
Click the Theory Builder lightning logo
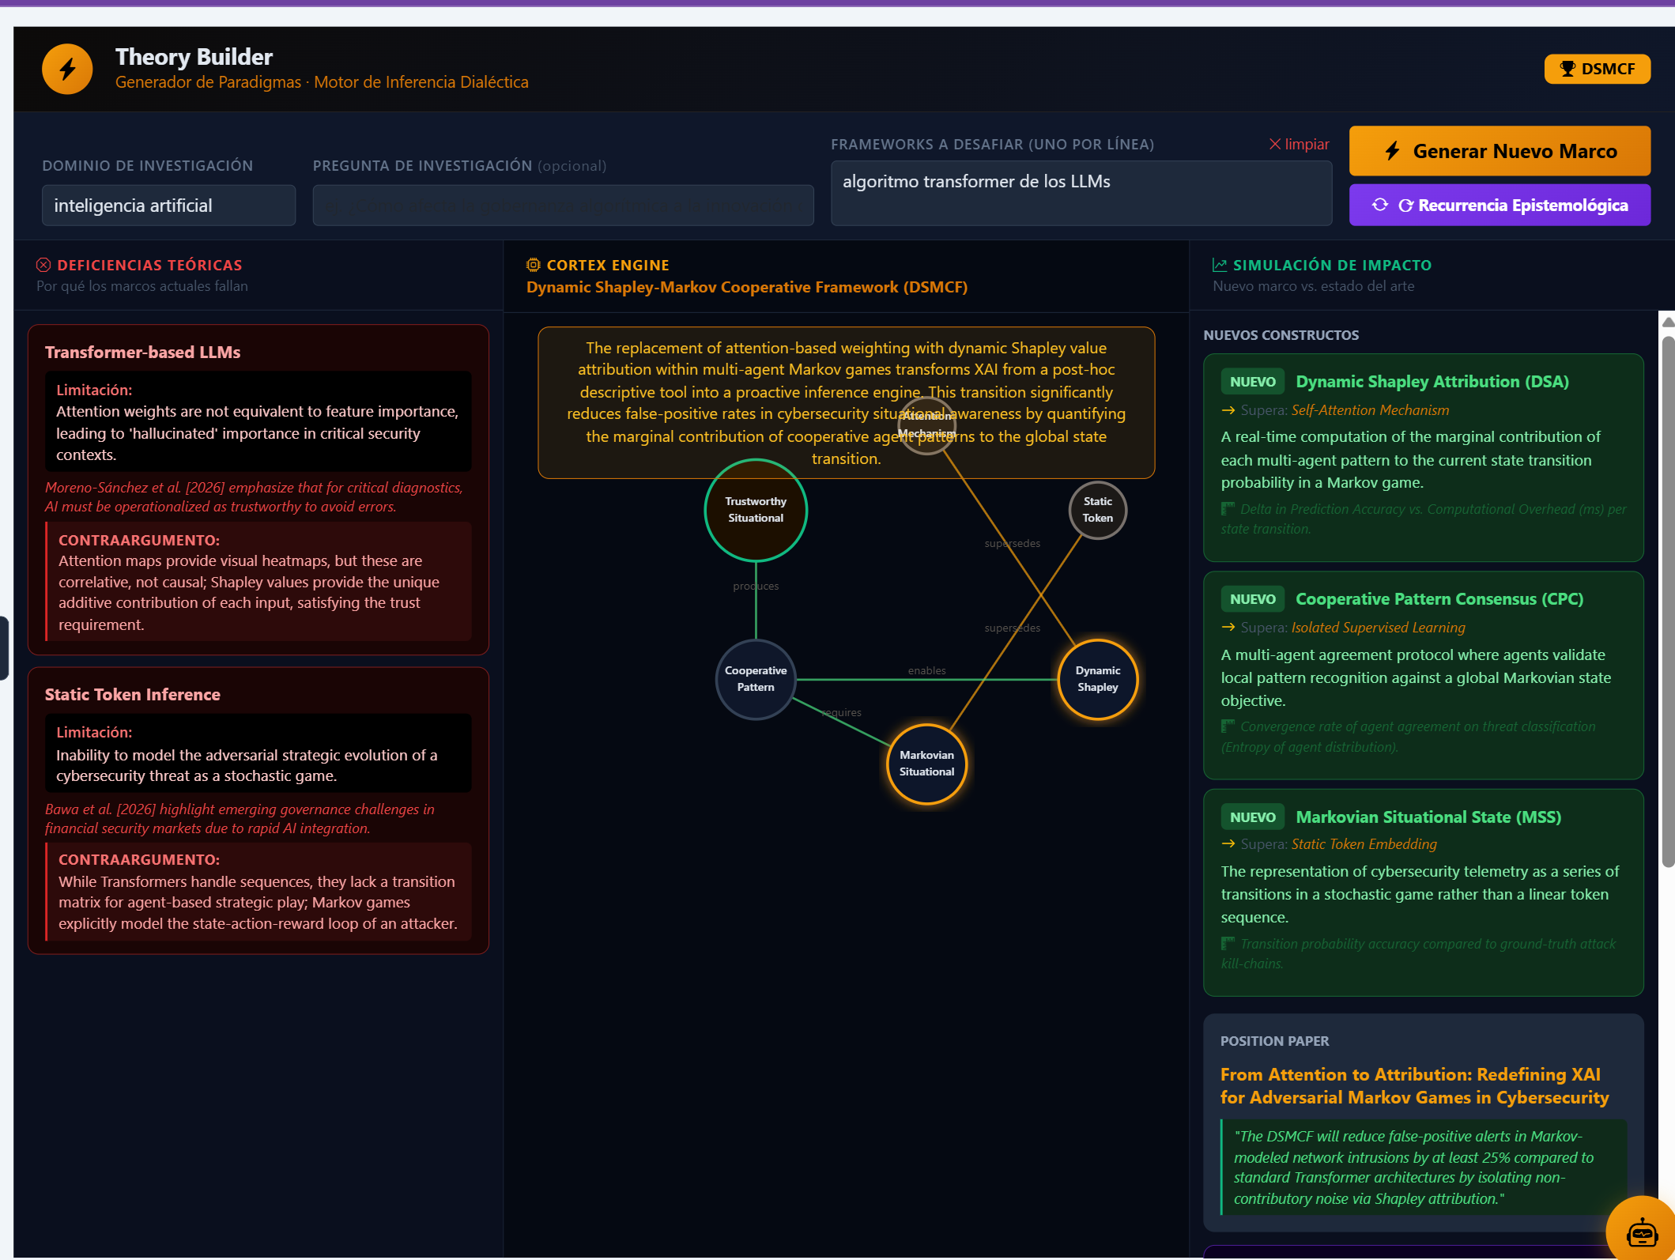67,69
